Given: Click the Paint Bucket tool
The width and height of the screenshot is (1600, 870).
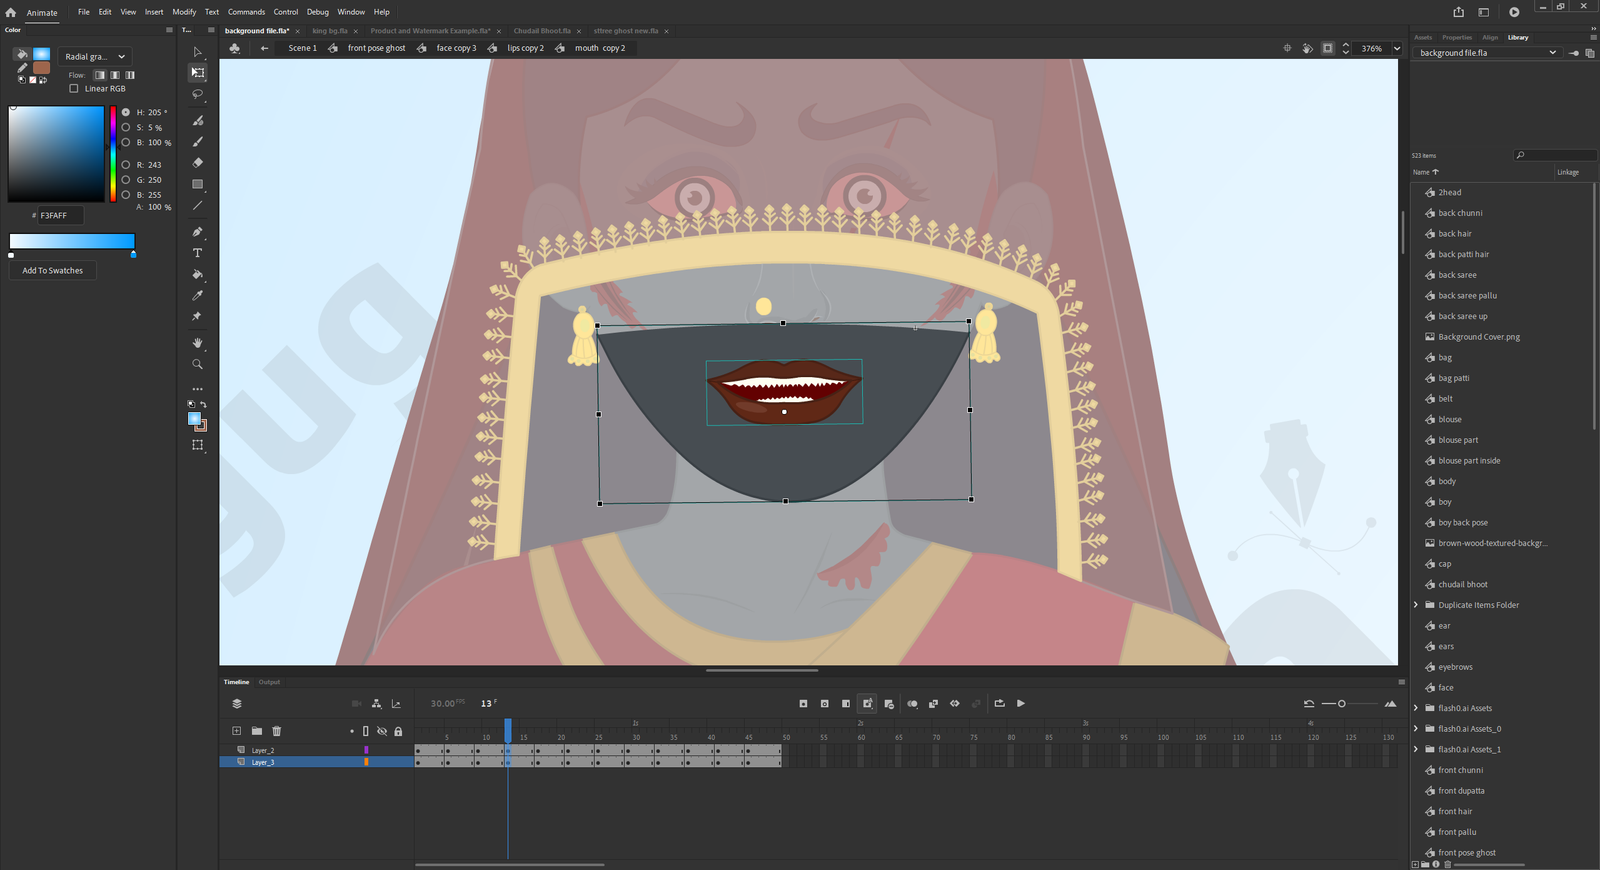Looking at the screenshot, I should (x=197, y=274).
